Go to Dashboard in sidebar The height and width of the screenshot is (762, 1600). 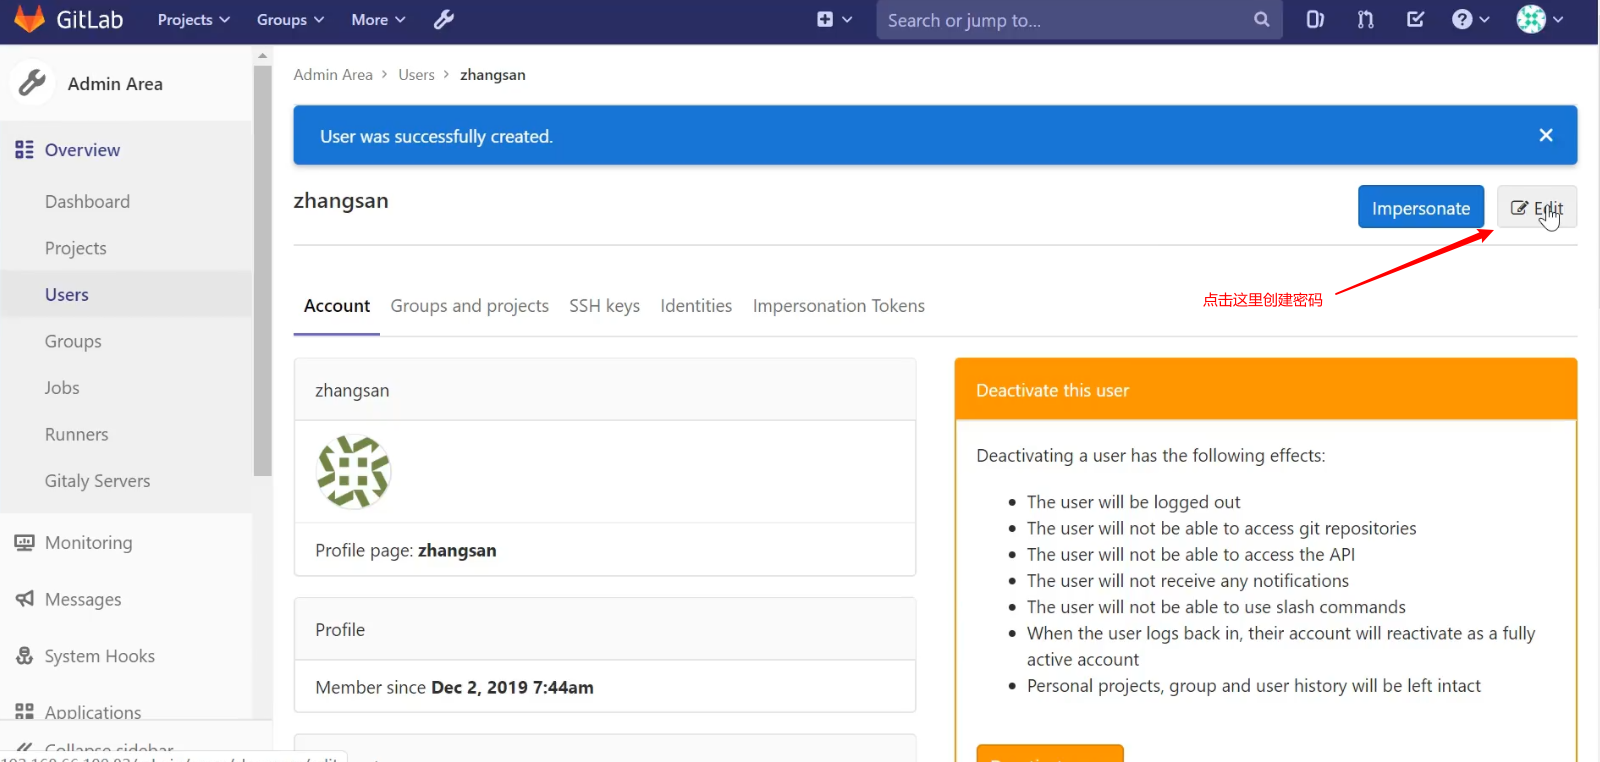[x=87, y=202]
